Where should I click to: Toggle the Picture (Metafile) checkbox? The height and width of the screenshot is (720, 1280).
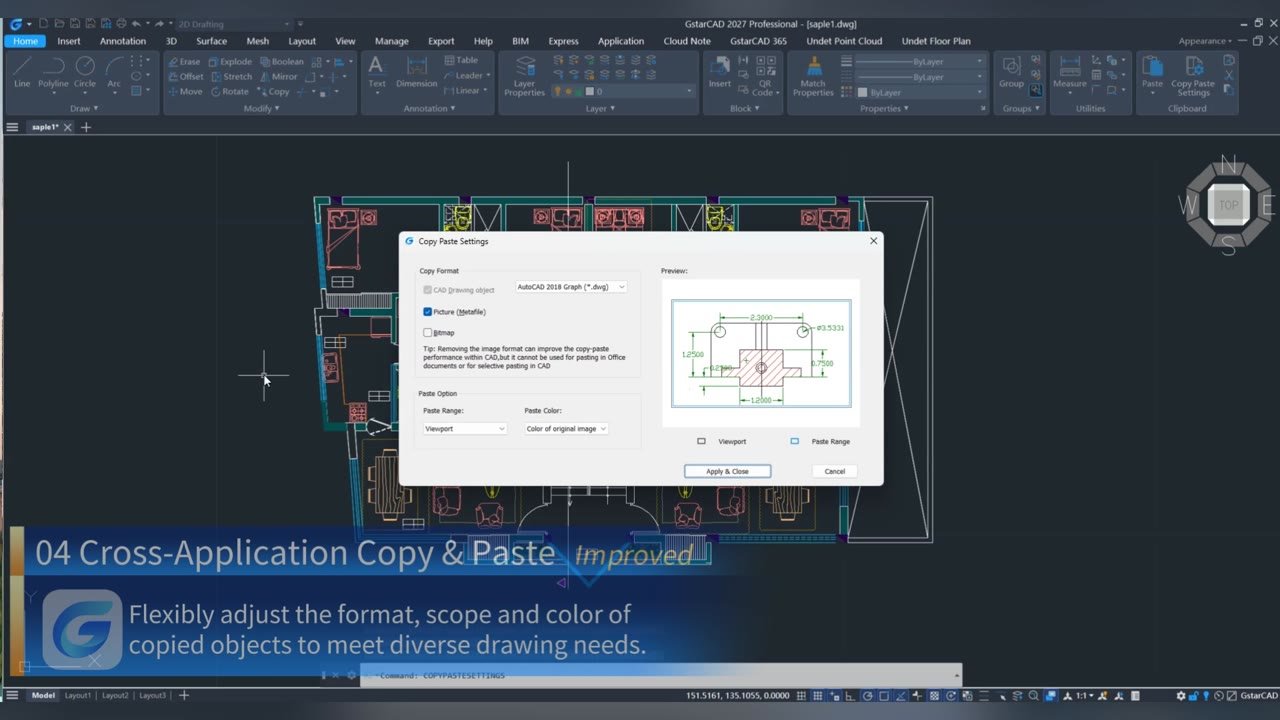point(428,312)
